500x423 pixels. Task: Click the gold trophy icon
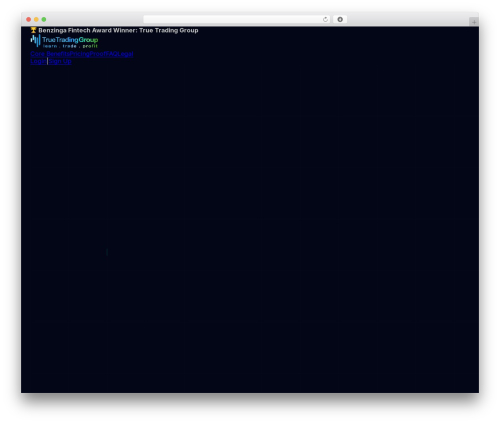point(33,30)
